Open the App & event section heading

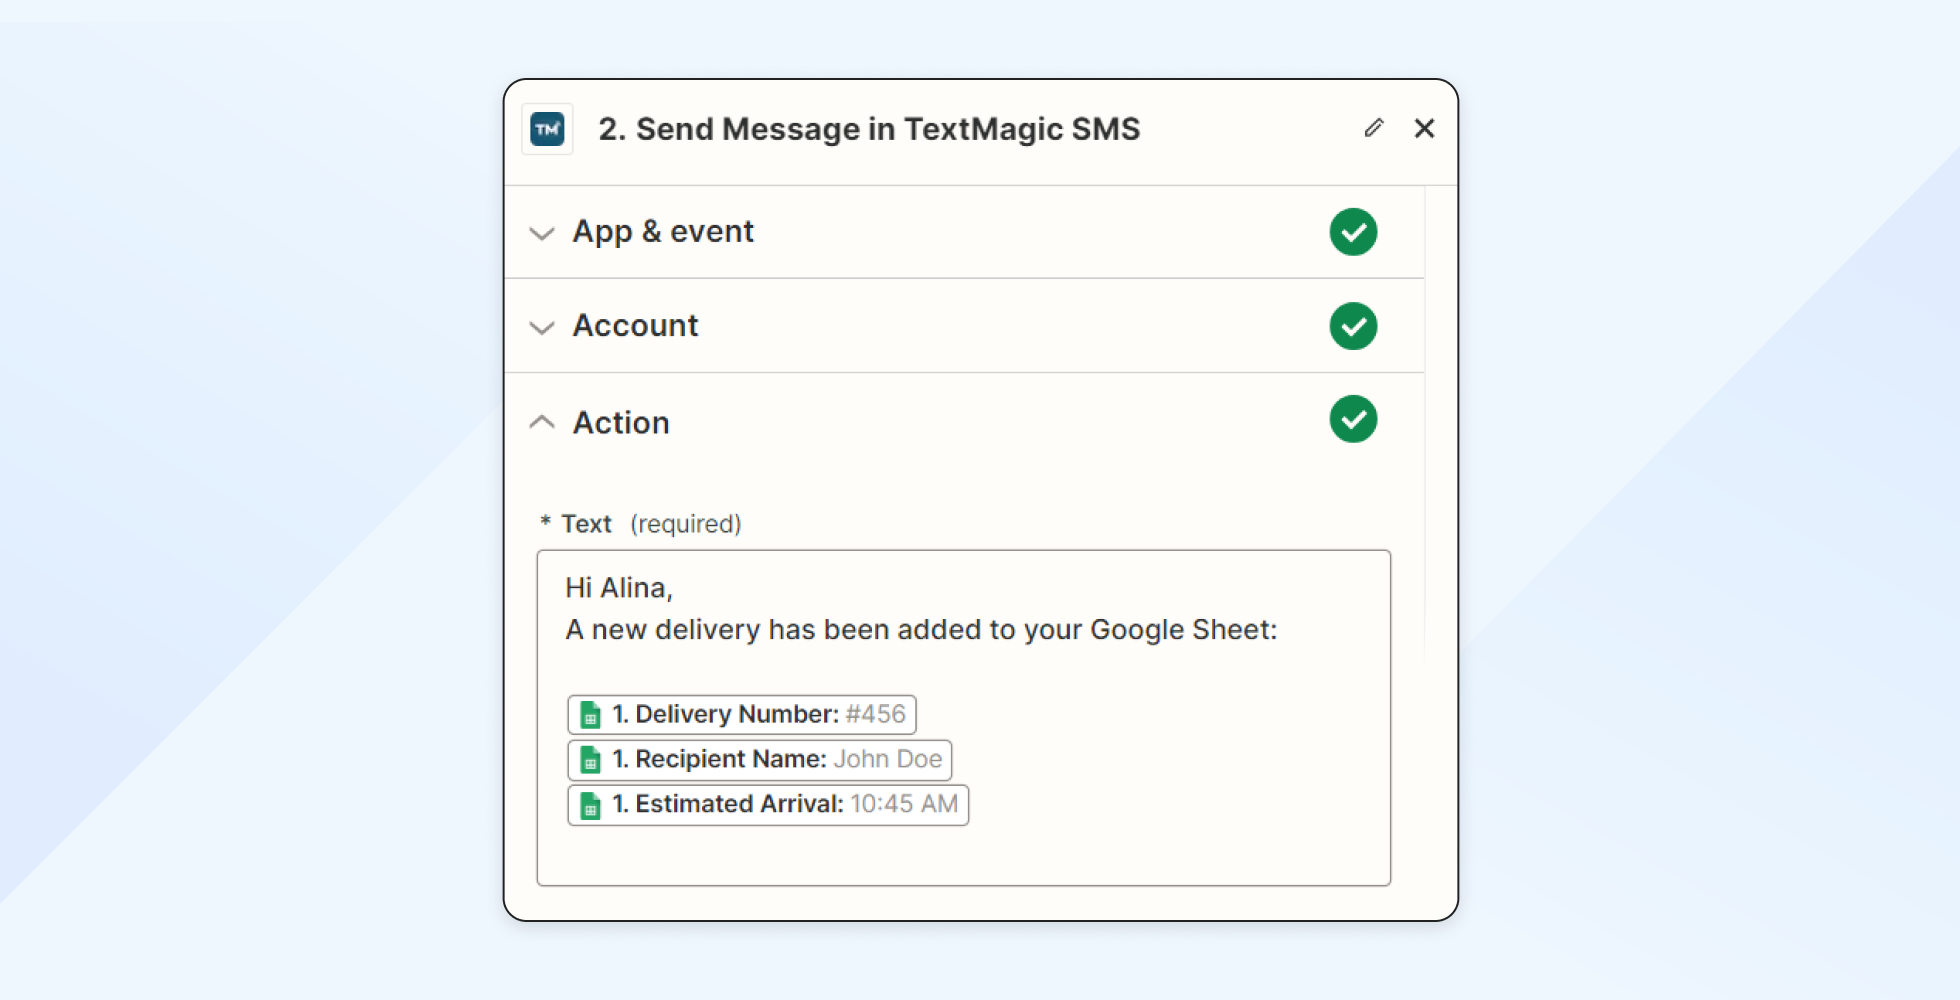click(663, 232)
